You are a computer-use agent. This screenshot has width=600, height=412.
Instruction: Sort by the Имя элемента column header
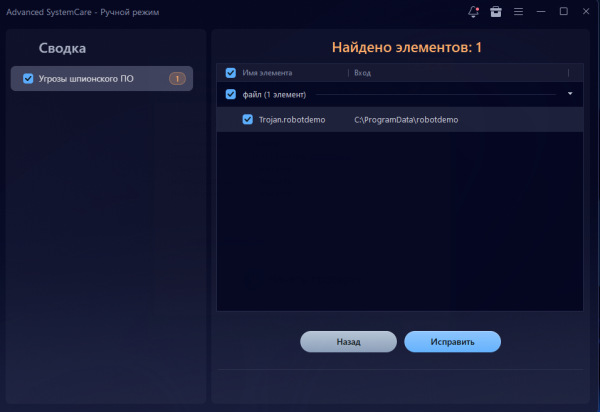pyautogui.click(x=267, y=73)
